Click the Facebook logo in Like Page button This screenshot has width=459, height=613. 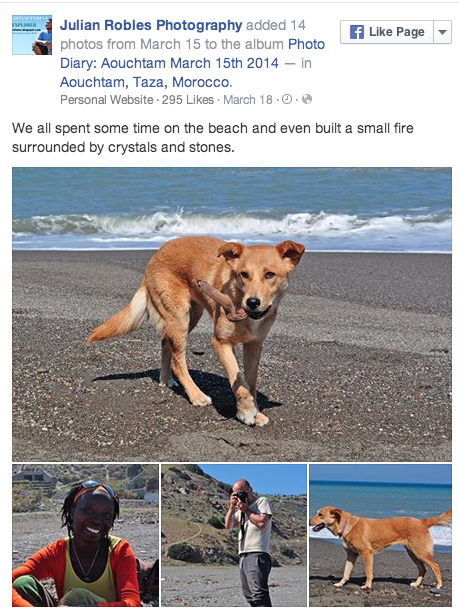[357, 32]
